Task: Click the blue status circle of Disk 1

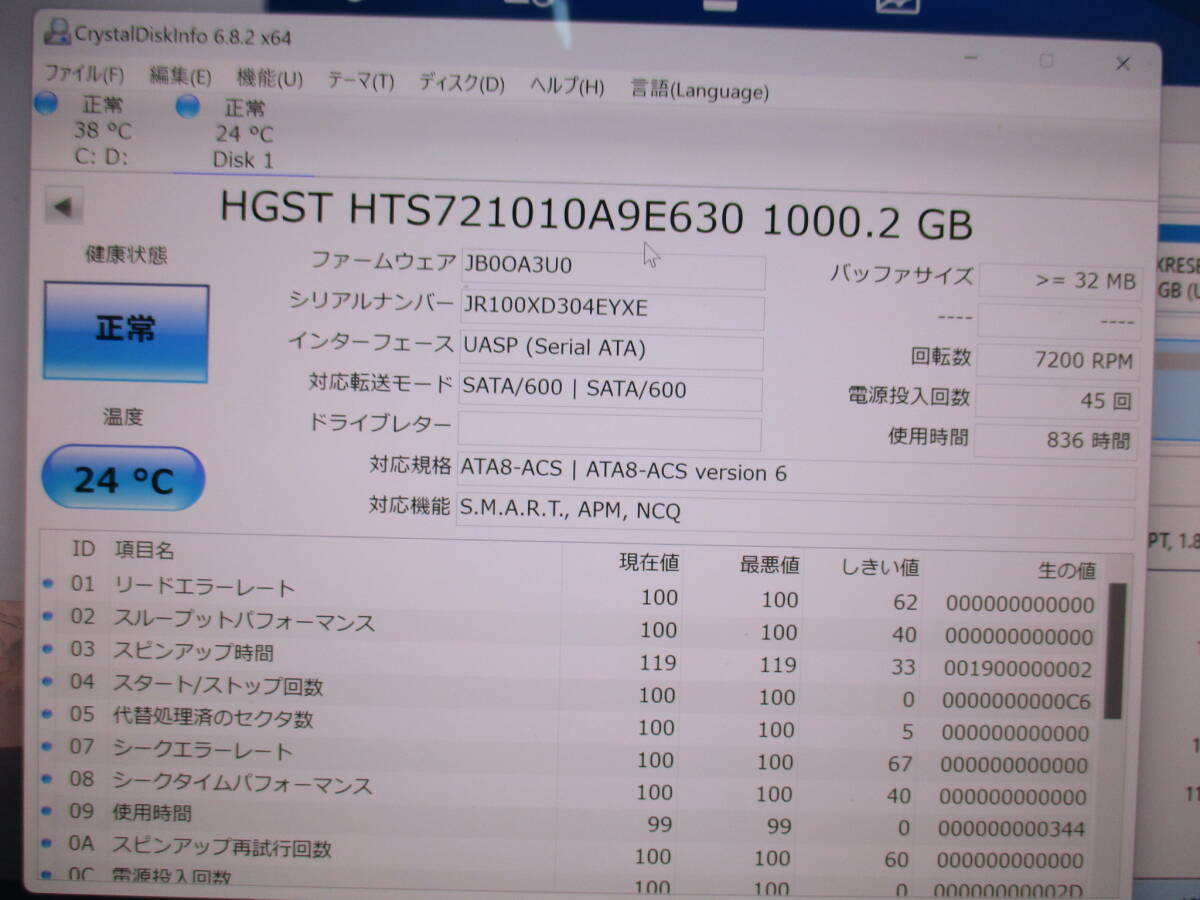Action: [x=188, y=105]
